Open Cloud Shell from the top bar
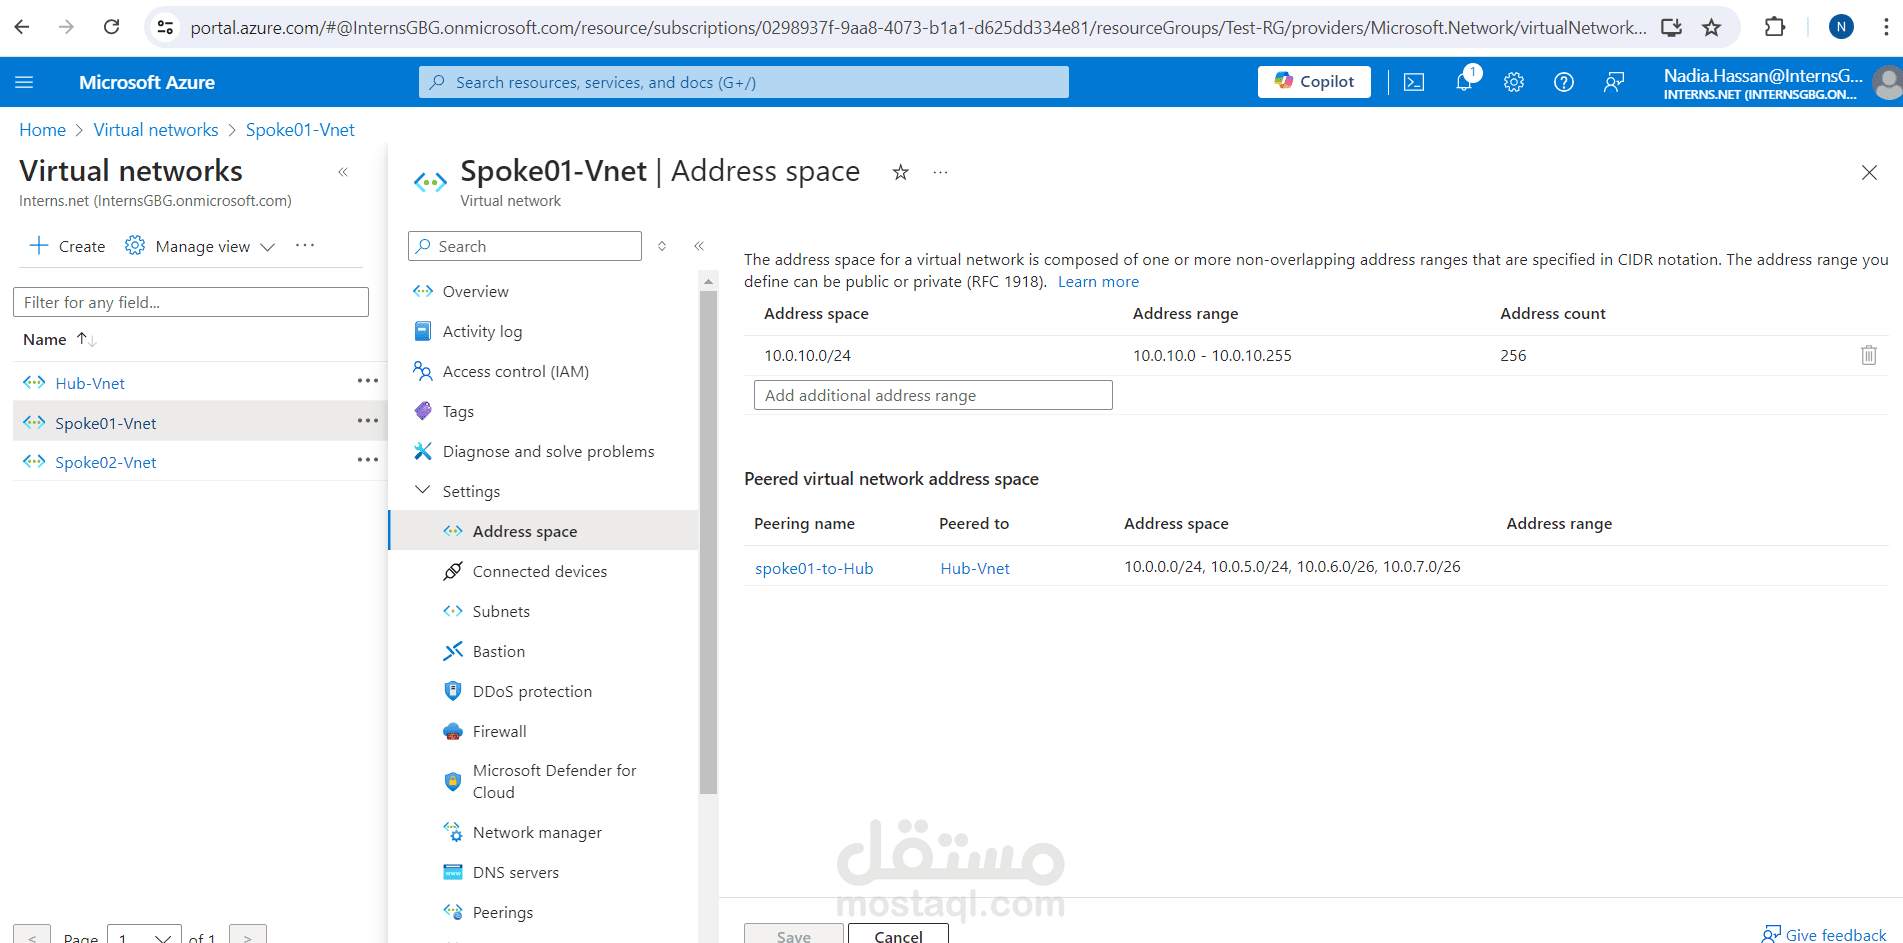The height and width of the screenshot is (943, 1903). [x=1414, y=82]
